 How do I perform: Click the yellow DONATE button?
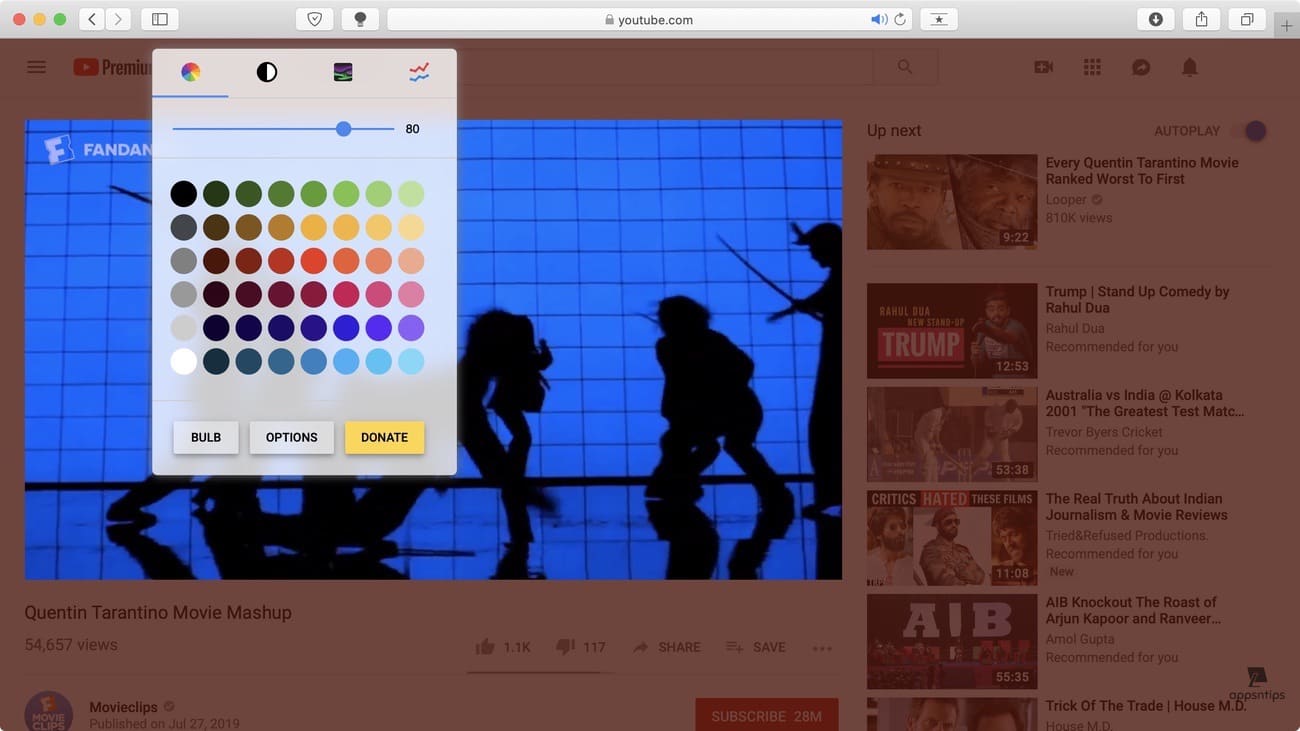[385, 437]
